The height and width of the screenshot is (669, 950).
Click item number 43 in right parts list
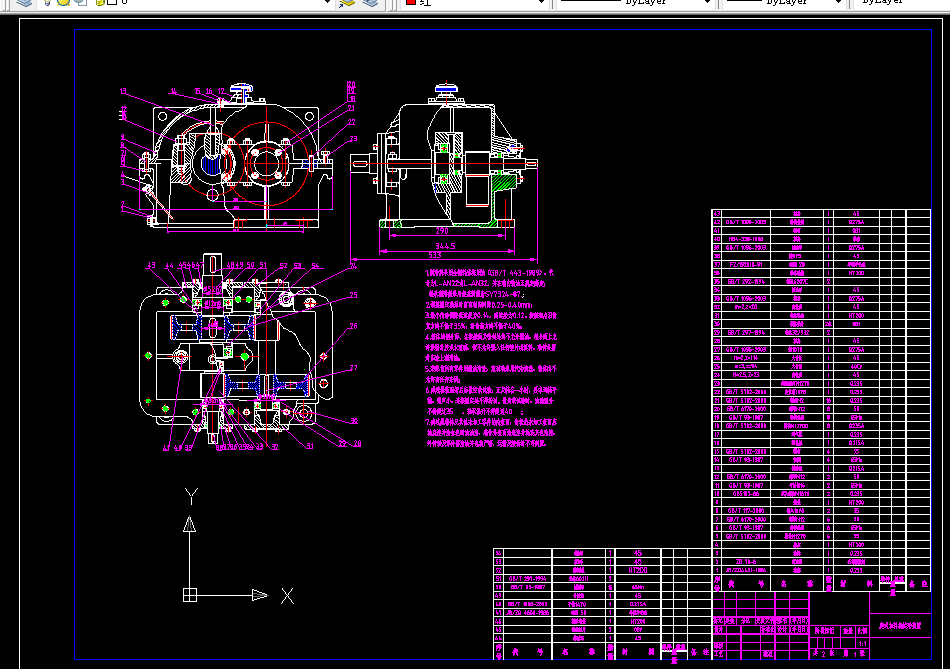pos(717,214)
